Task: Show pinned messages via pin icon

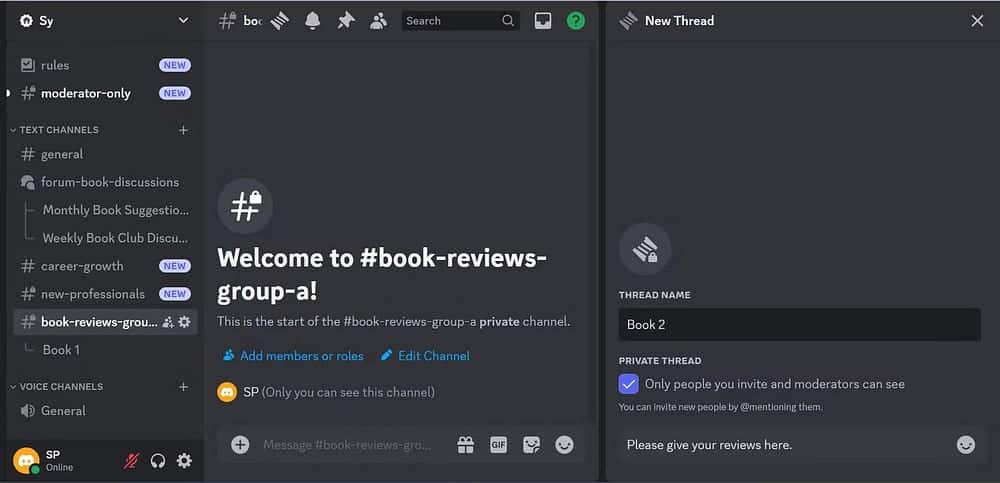Action: tap(346, 21)
